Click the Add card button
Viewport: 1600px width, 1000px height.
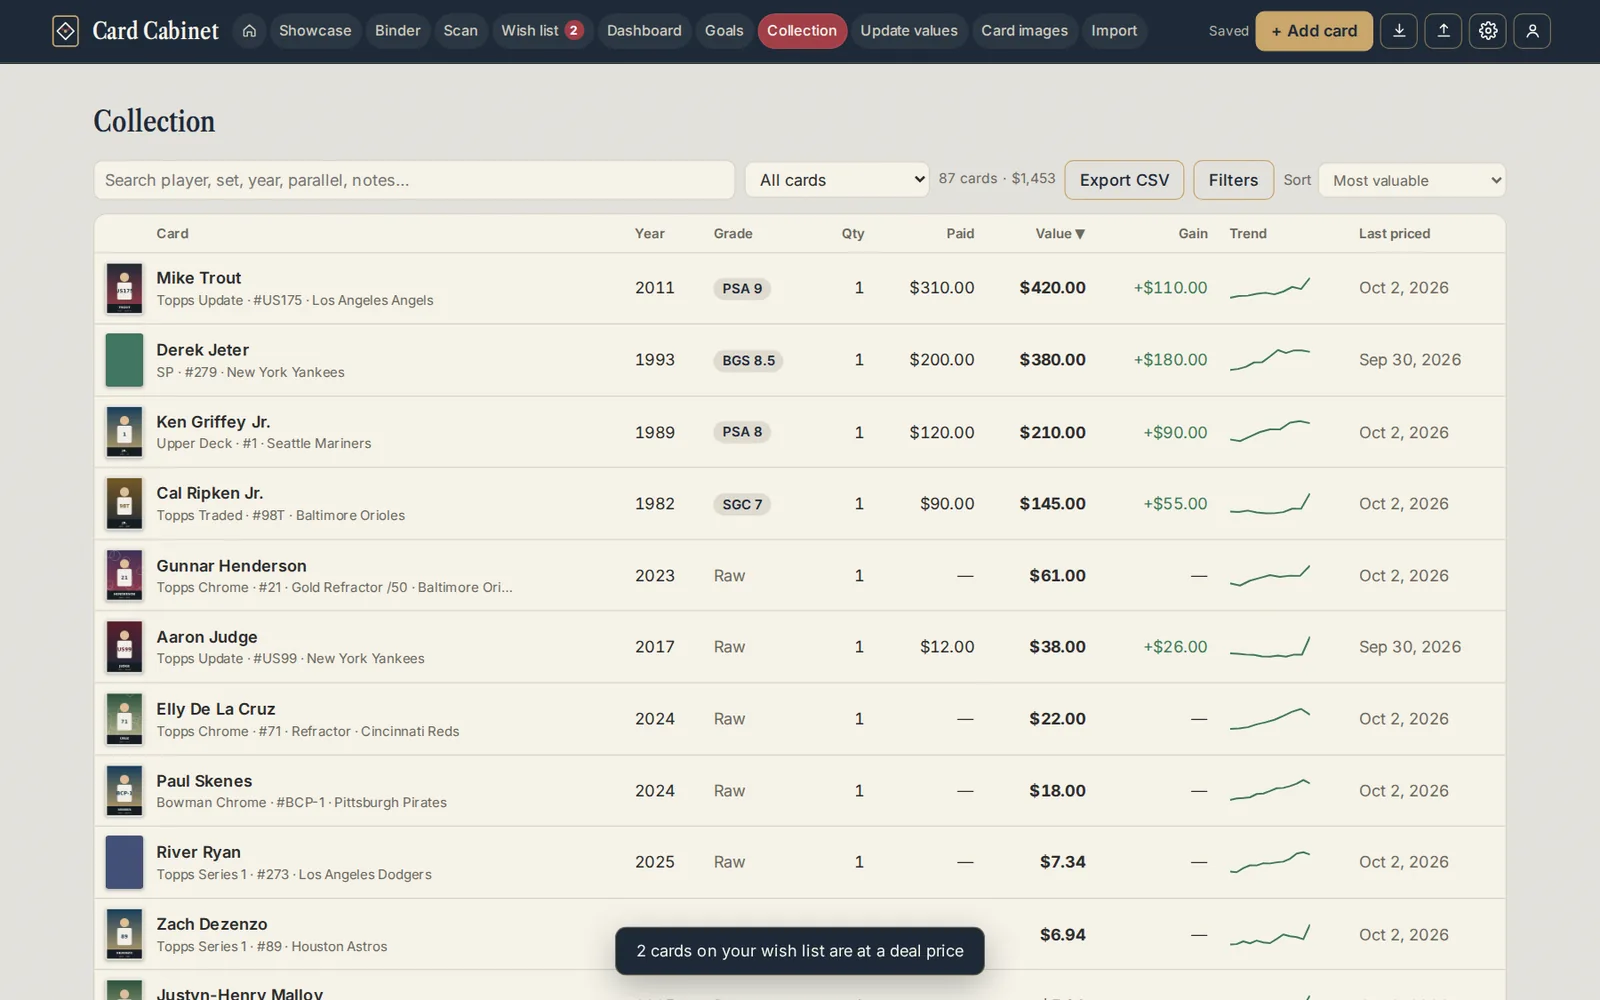1314,31
